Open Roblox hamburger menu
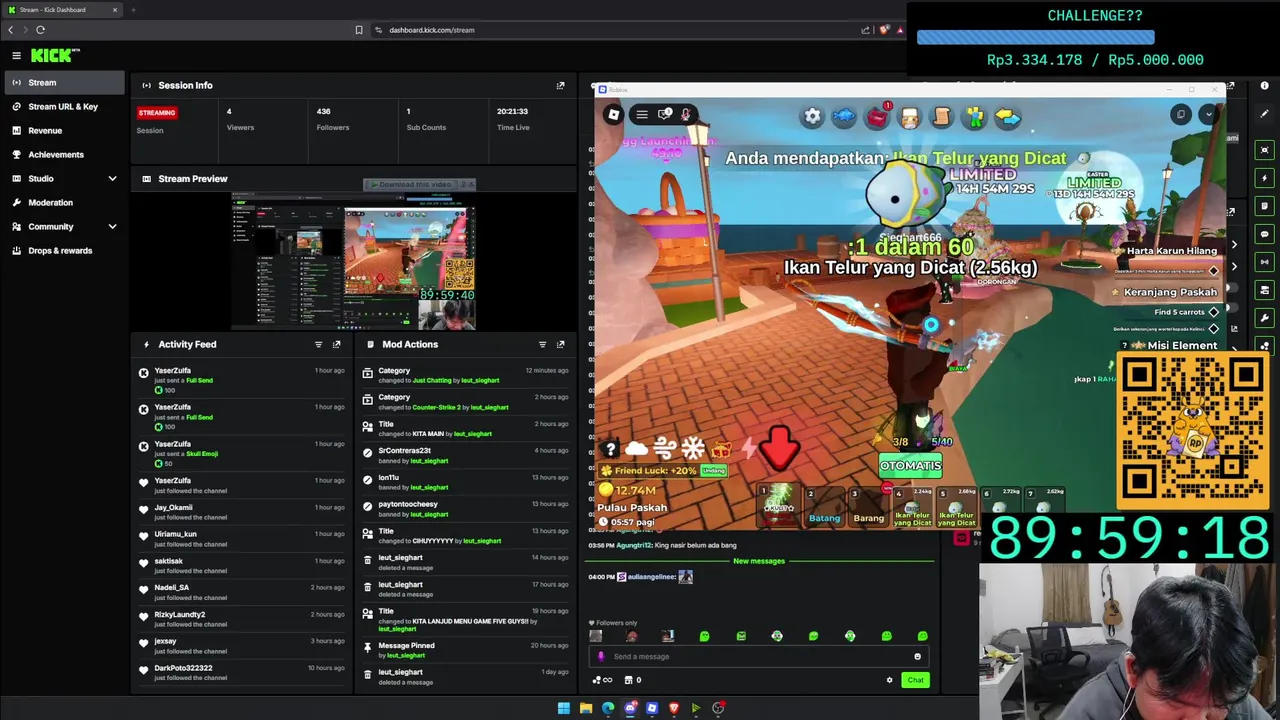 642,115
